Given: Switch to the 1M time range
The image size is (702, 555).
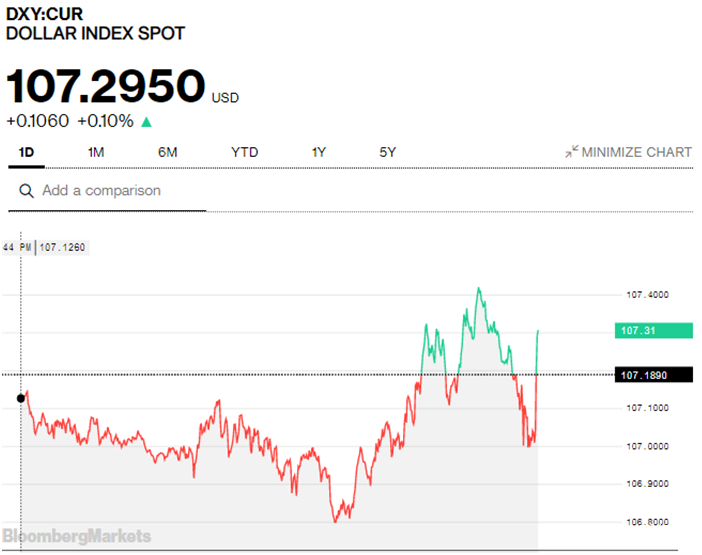Looking at the screenshot, I should (x=96, y=152).
